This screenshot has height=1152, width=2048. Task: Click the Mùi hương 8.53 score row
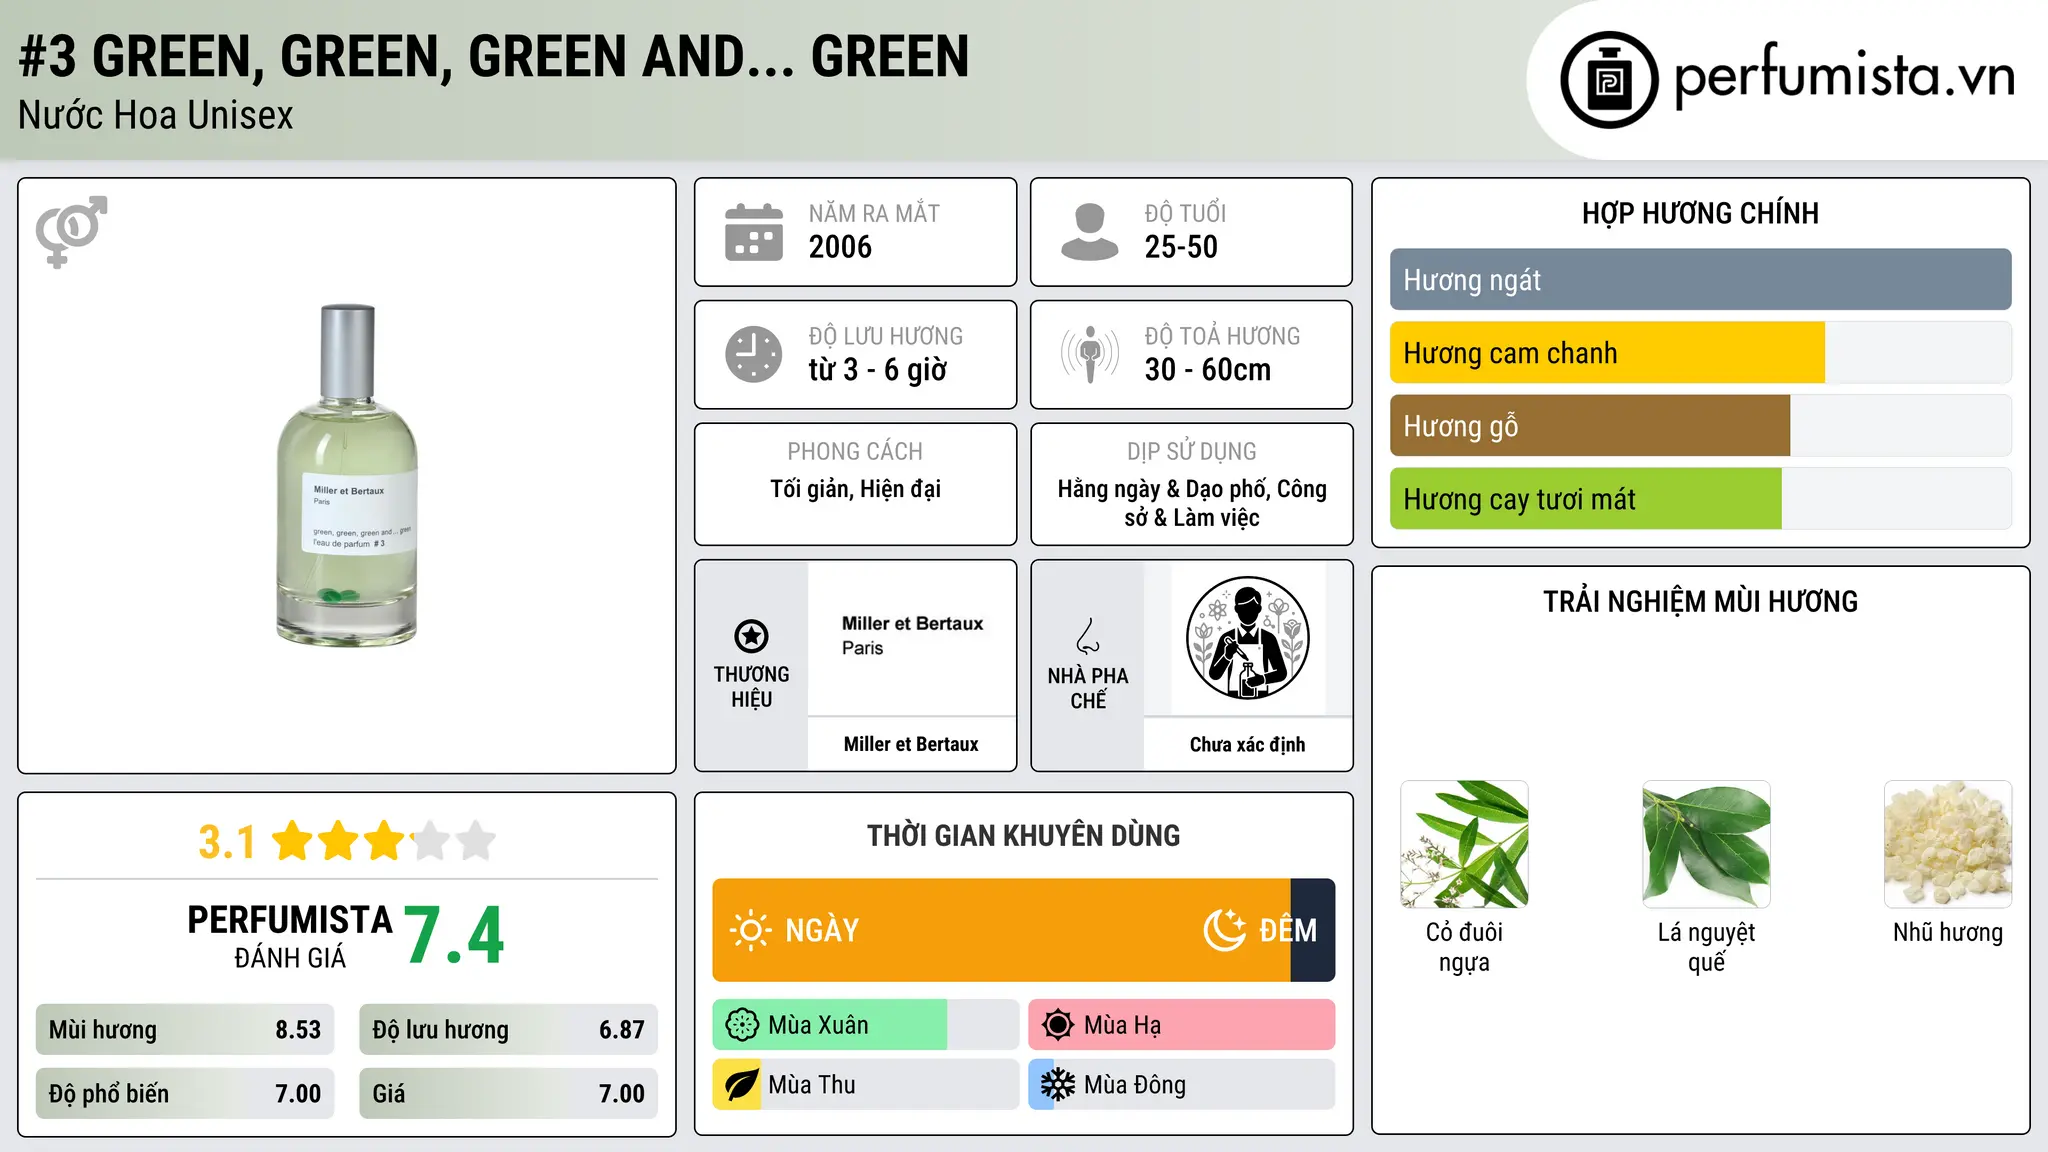tap(185, 1030)
